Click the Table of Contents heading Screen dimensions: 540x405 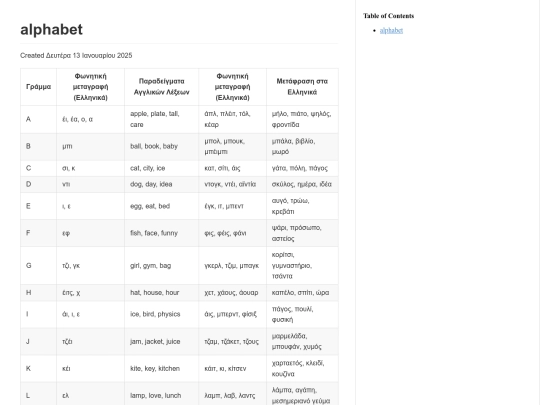[x=388, y=16]
